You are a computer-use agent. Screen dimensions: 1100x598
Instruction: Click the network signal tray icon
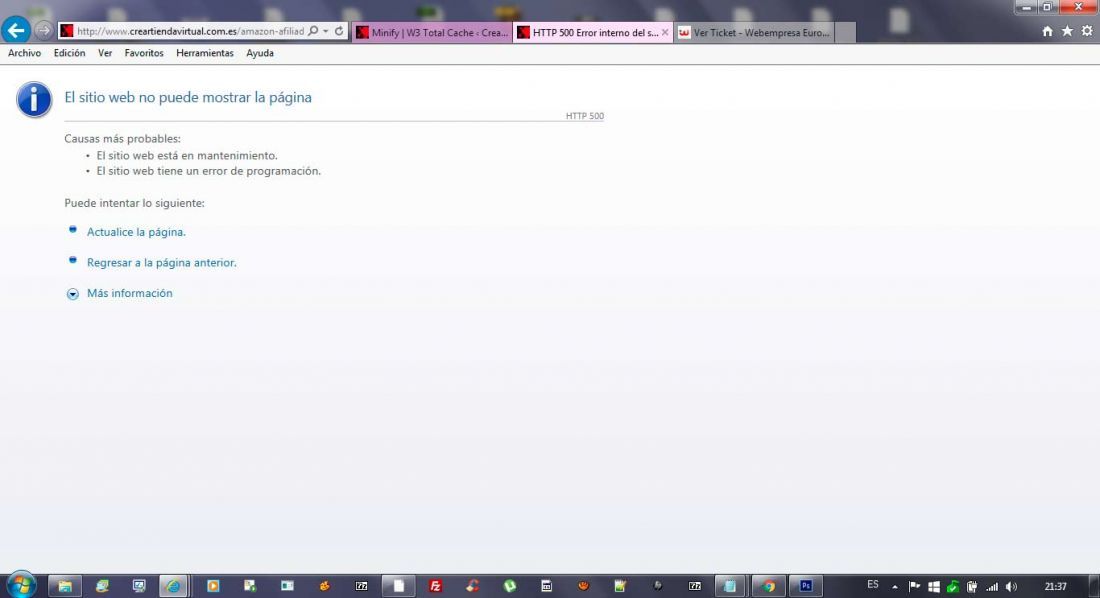pyautogui.click(x=992, y=587)
